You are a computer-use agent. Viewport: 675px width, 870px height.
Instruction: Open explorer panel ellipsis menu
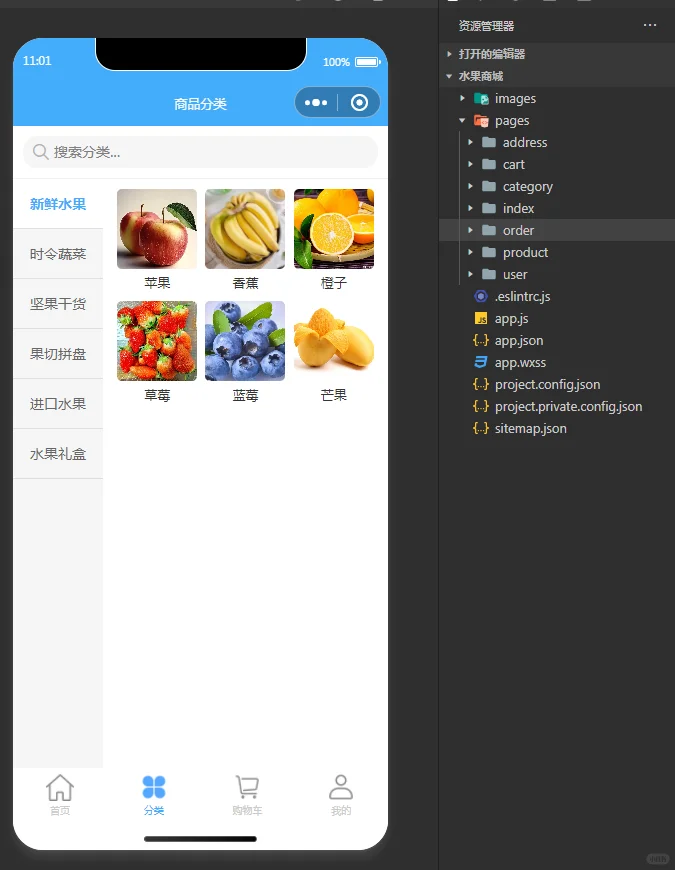tap(649, 26)
